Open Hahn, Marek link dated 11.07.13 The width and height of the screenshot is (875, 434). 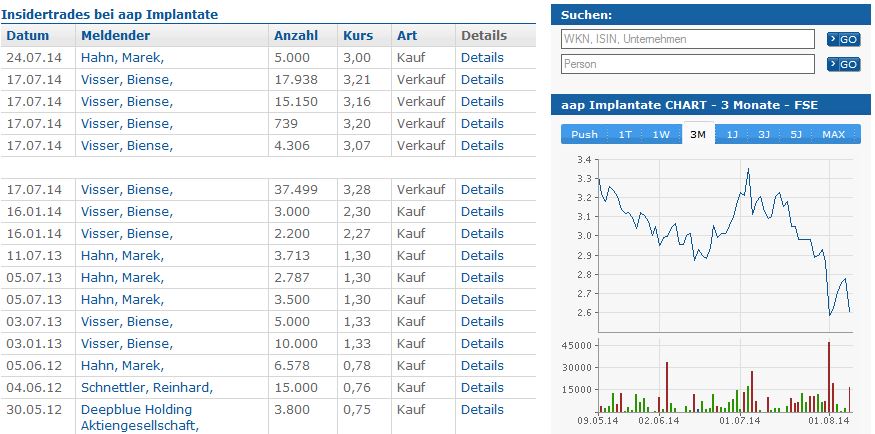[122, 256]
